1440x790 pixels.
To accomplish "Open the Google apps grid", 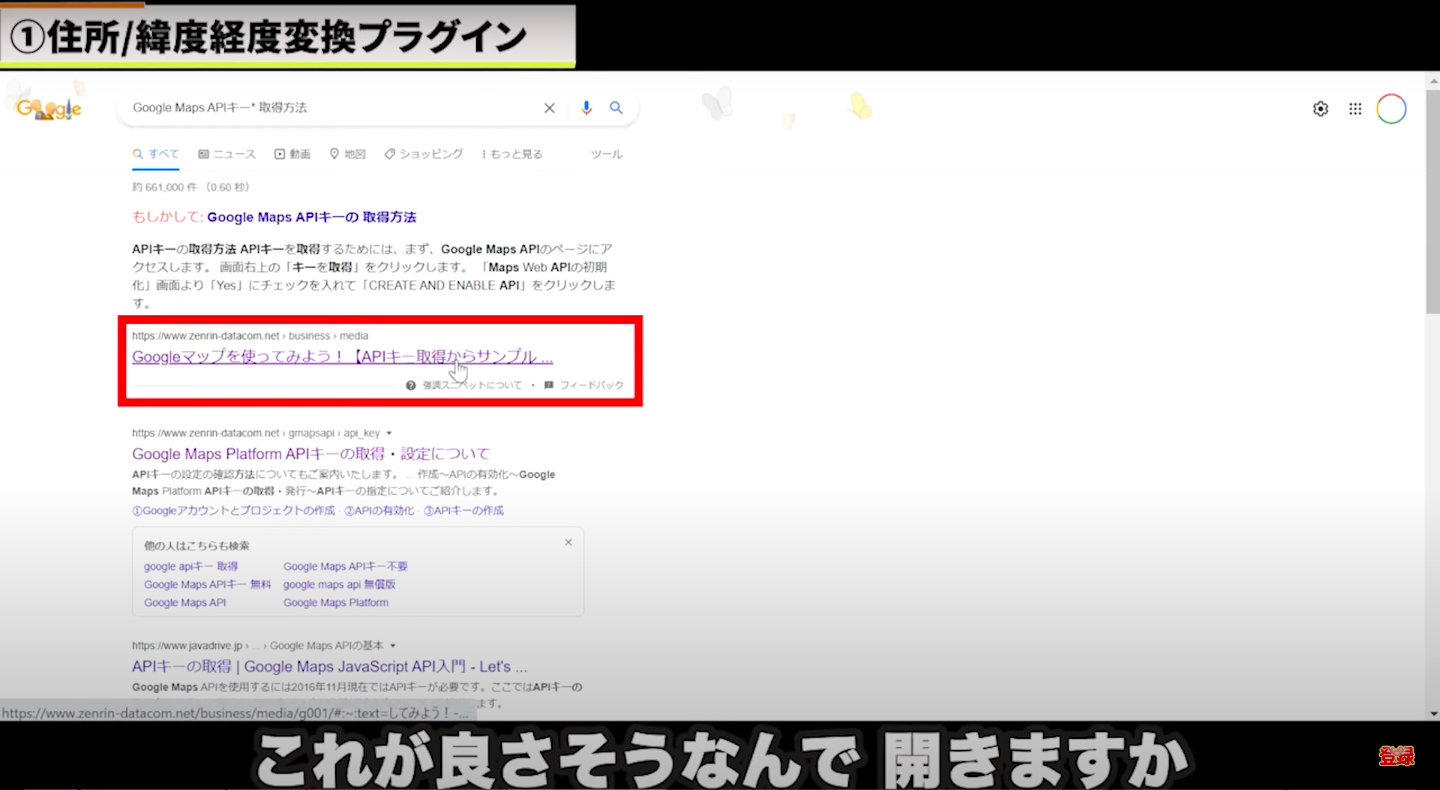I will (x=1355, y=109).
